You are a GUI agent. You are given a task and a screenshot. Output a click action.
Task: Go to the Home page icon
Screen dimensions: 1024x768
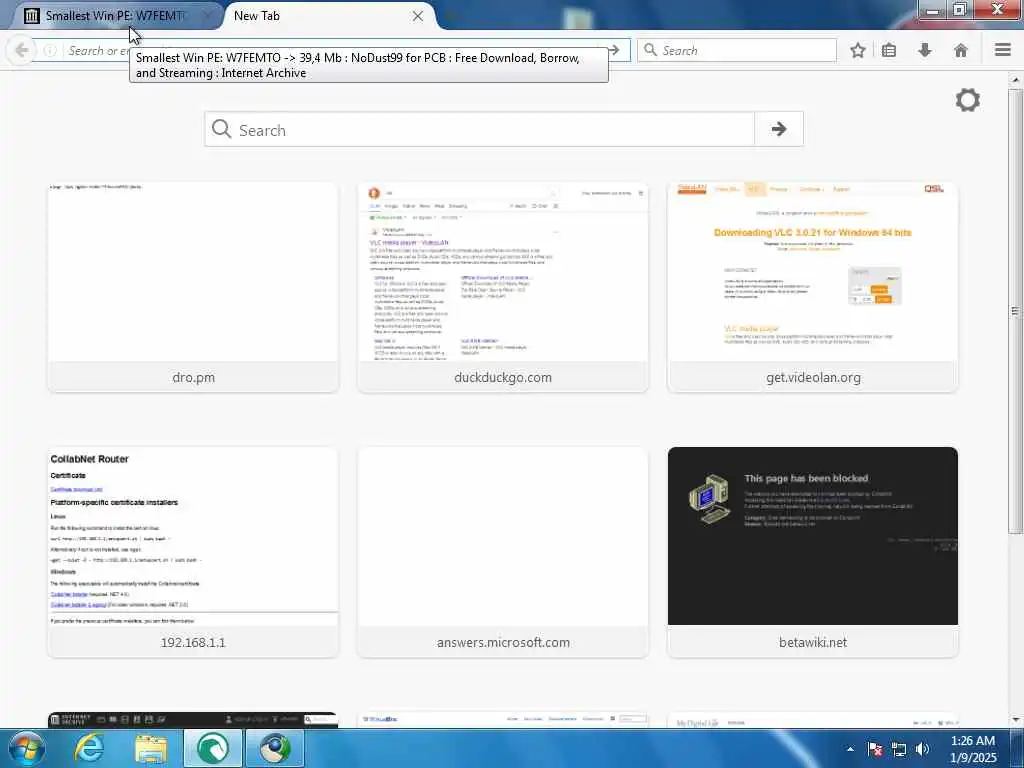click(961, 50)
